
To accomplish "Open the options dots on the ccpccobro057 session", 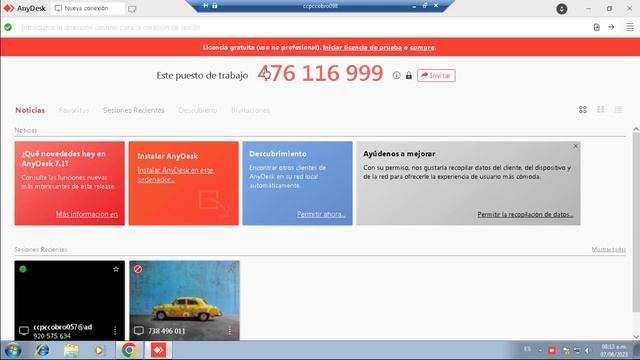I will (x=115, y=331).
